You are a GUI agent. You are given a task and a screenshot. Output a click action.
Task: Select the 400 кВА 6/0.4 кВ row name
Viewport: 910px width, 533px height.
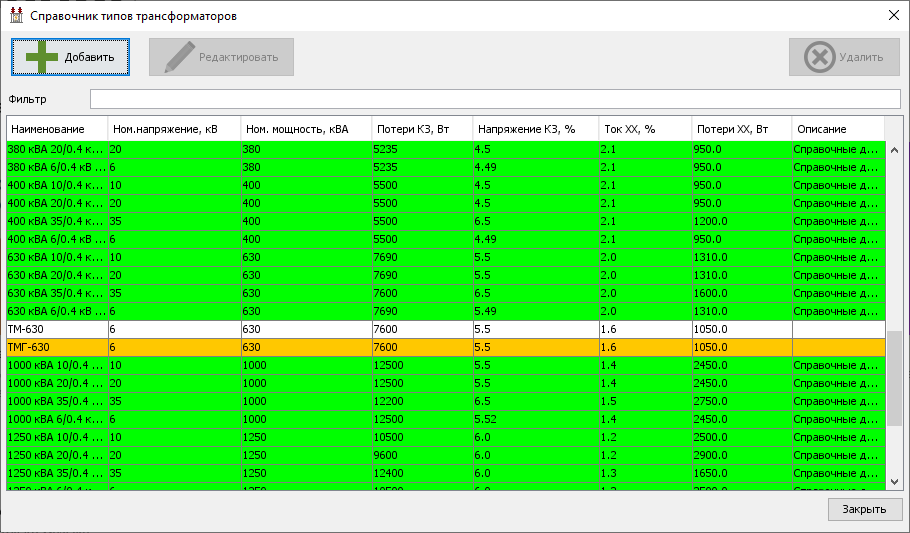[x=57, y=239]
